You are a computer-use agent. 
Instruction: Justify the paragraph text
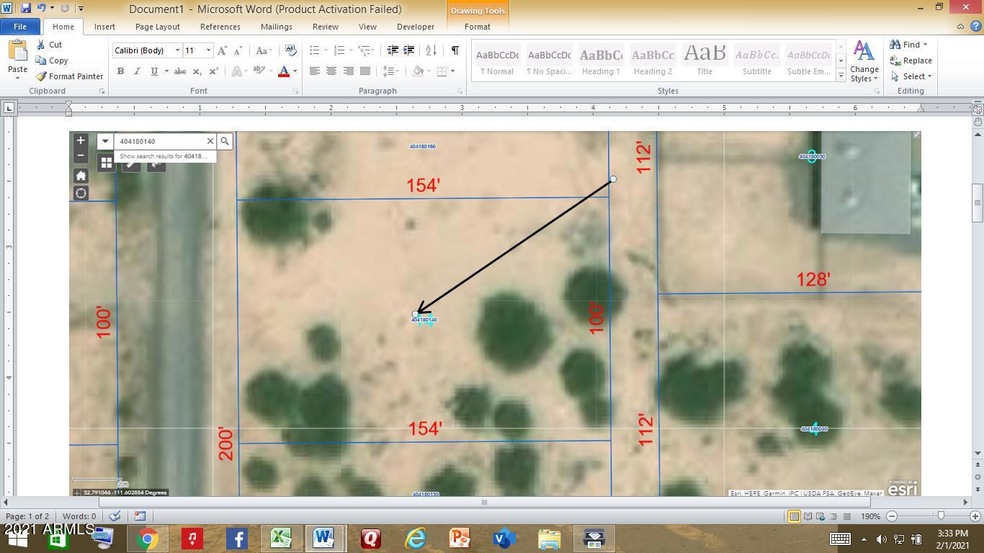click(365, 71)
